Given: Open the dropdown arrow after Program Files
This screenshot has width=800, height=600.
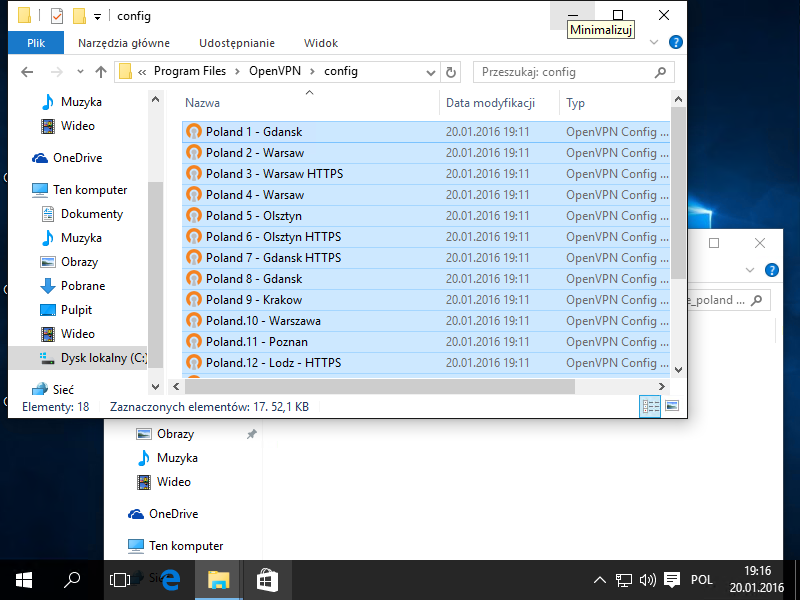Looking at the screenshot, I should (237, 72).
